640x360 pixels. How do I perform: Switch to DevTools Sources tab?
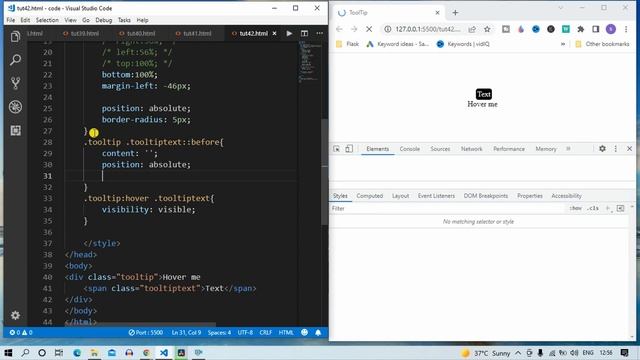tap(440, 149)
